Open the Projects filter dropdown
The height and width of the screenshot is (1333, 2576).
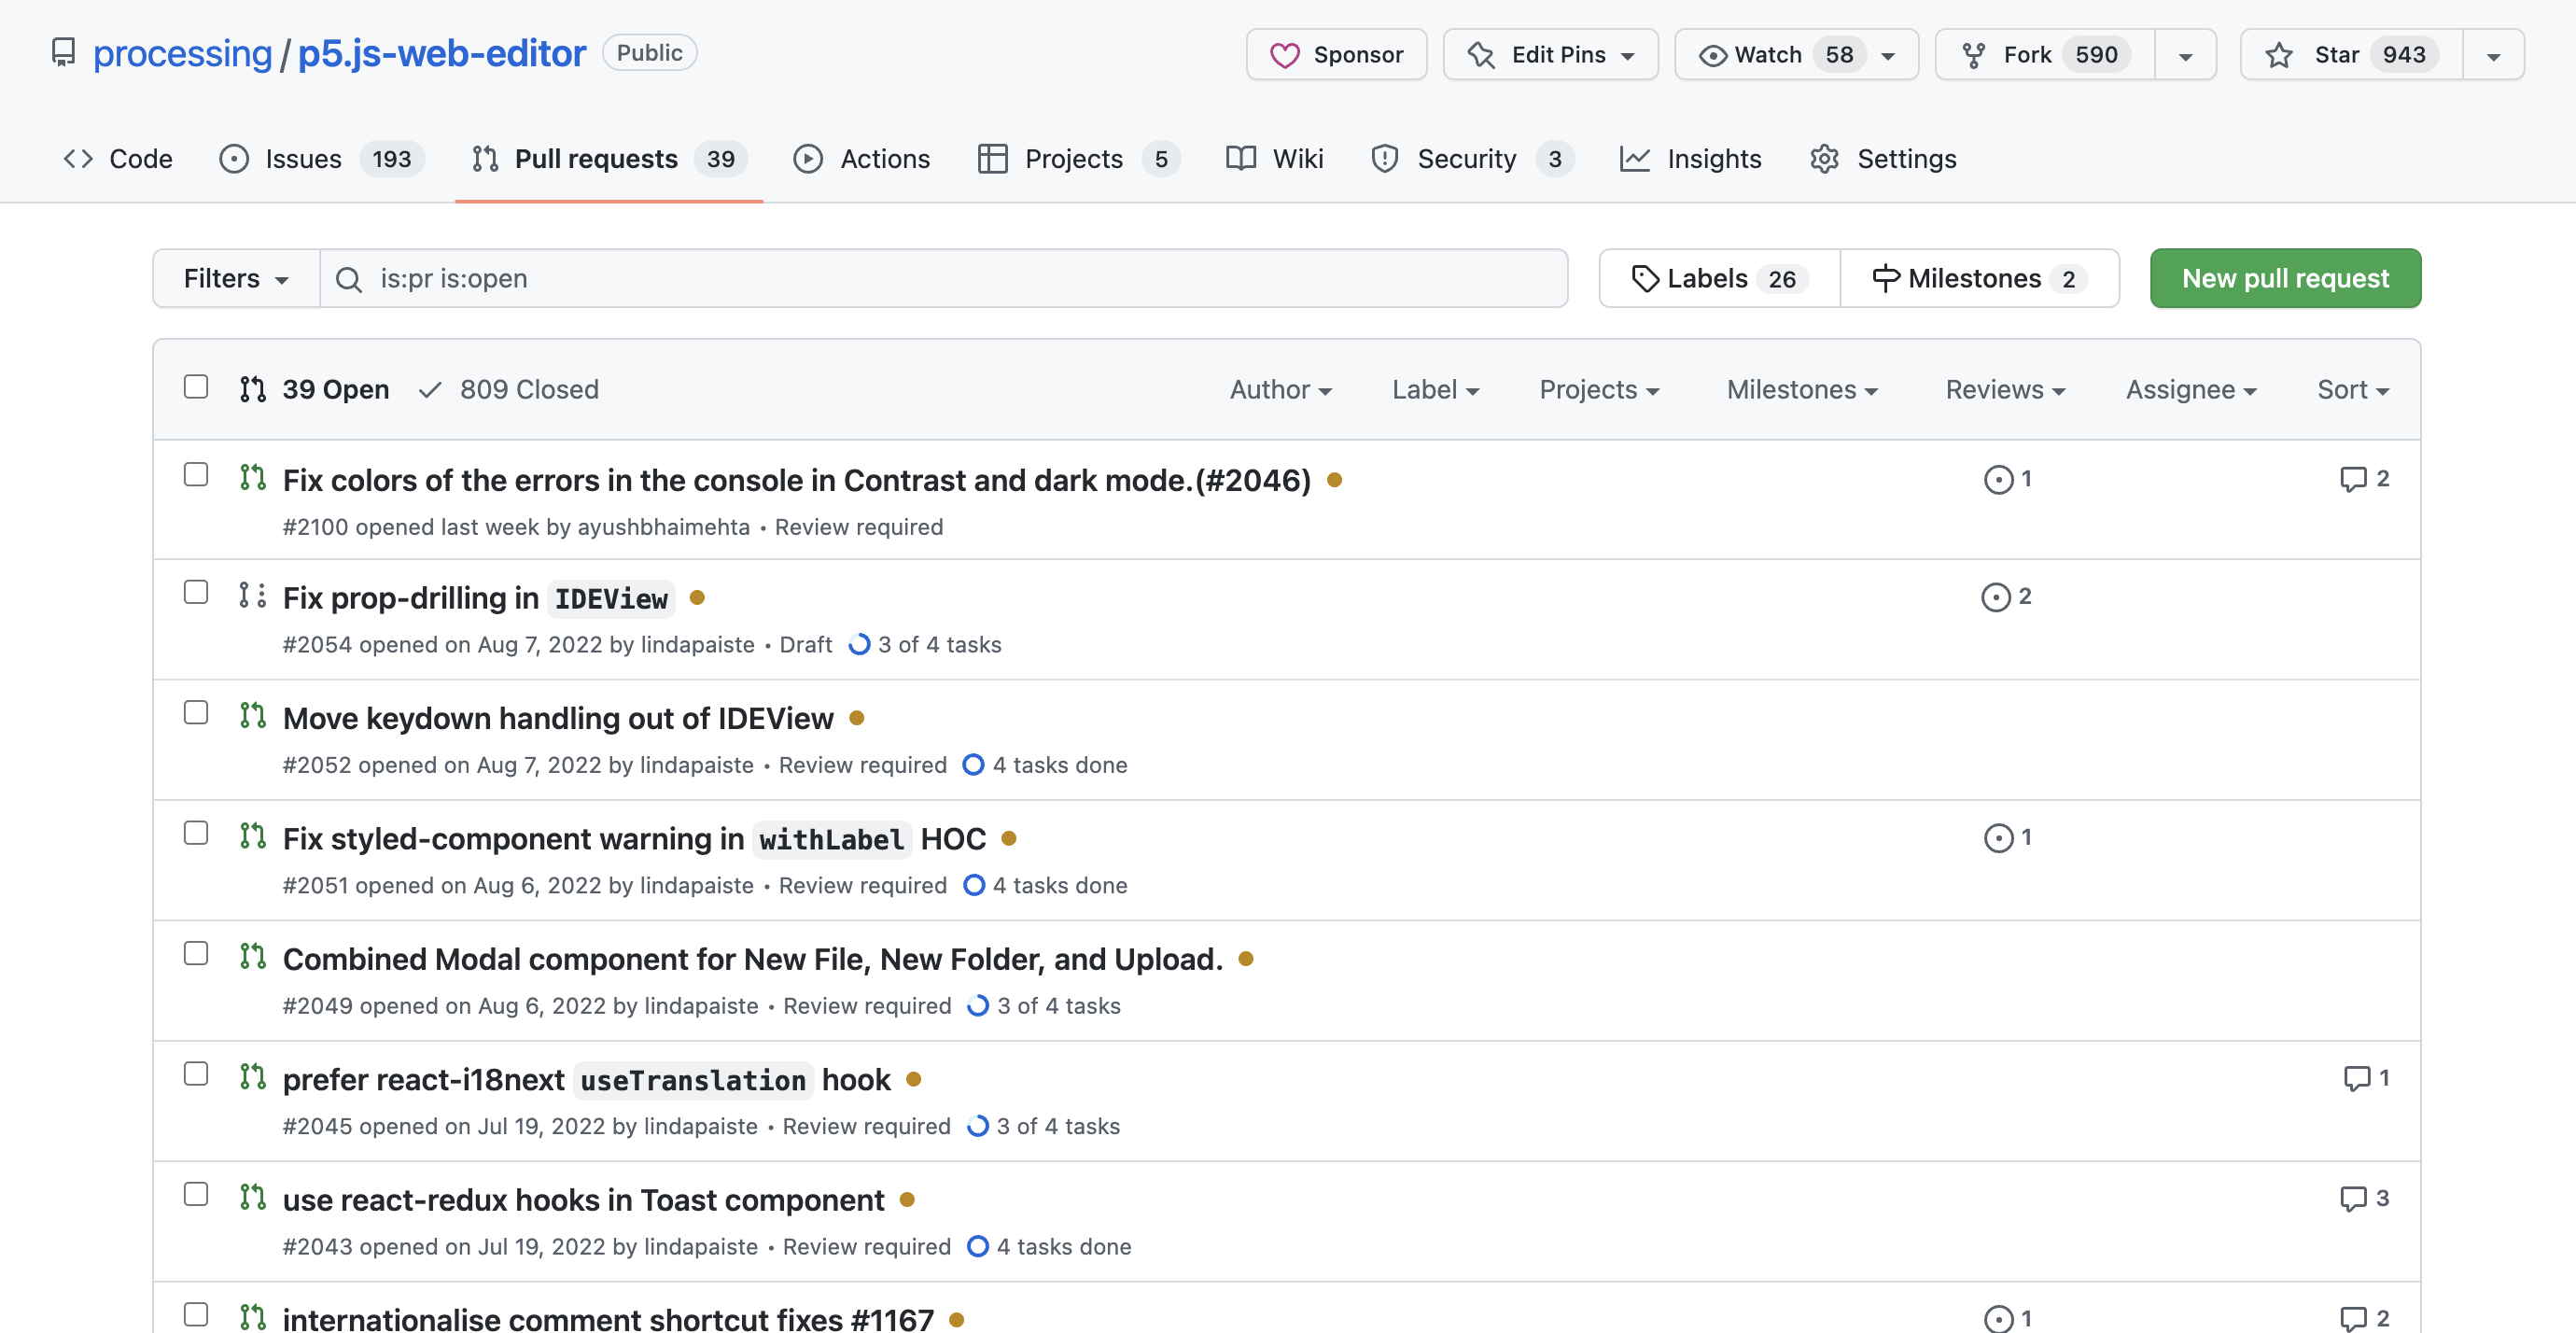pos(1599,390)
